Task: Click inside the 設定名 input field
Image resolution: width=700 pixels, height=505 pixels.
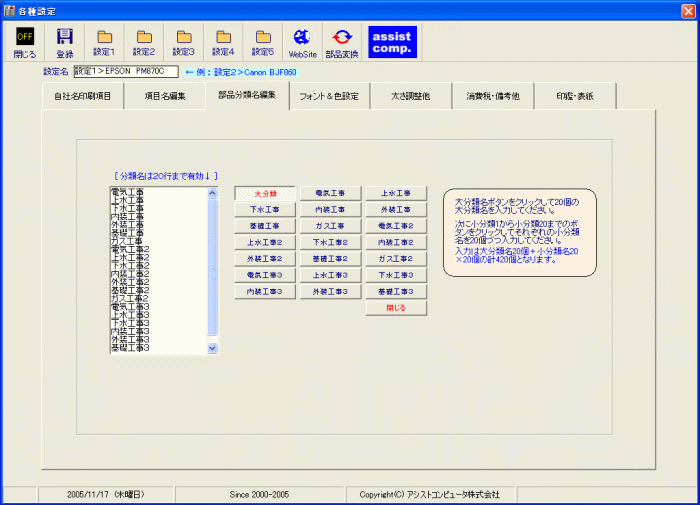Action: pyautogui.click(x=126, y=71)
